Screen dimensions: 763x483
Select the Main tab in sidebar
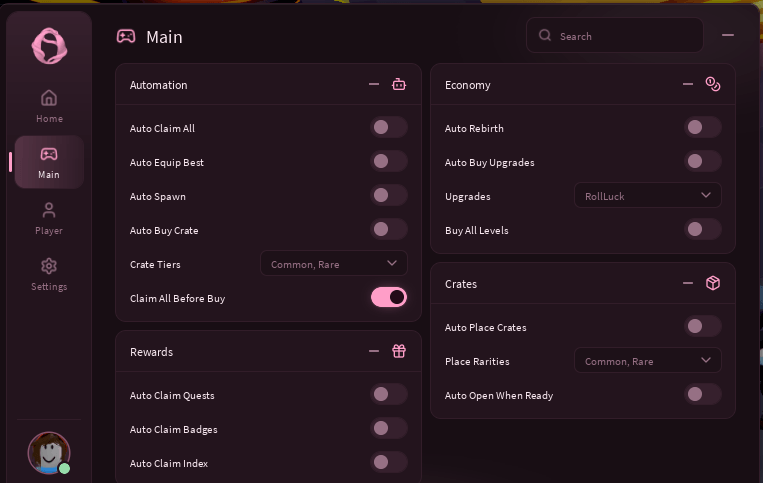[49, 162]
